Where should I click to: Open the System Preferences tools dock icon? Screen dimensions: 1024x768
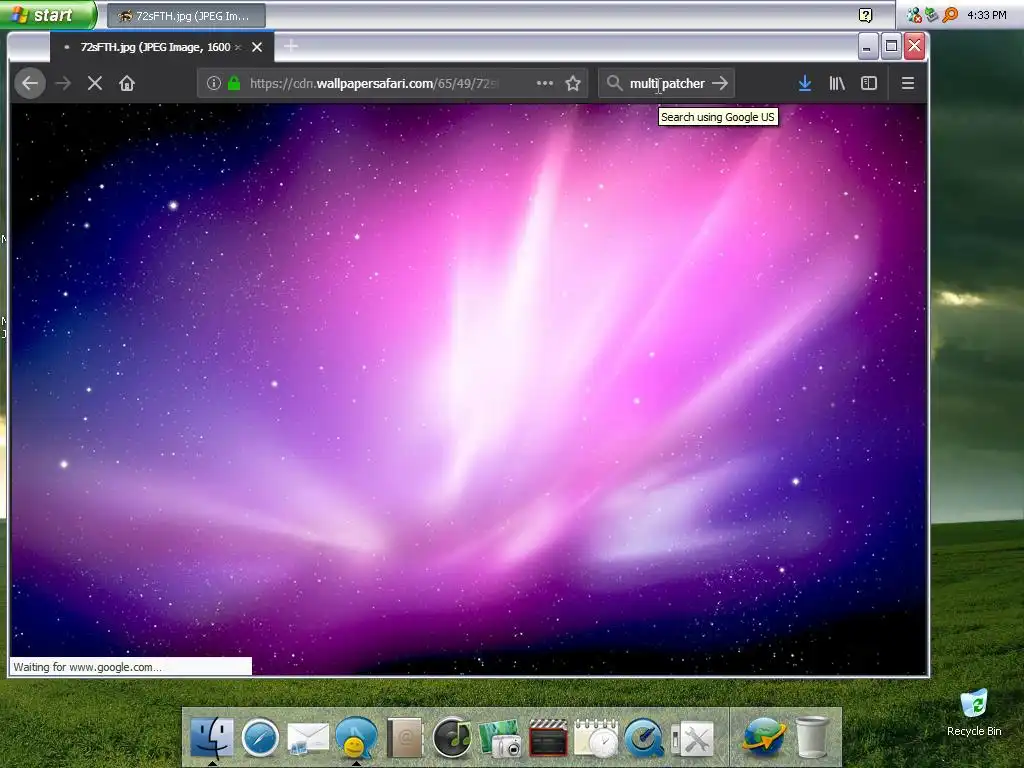click(x=692, y=739)
